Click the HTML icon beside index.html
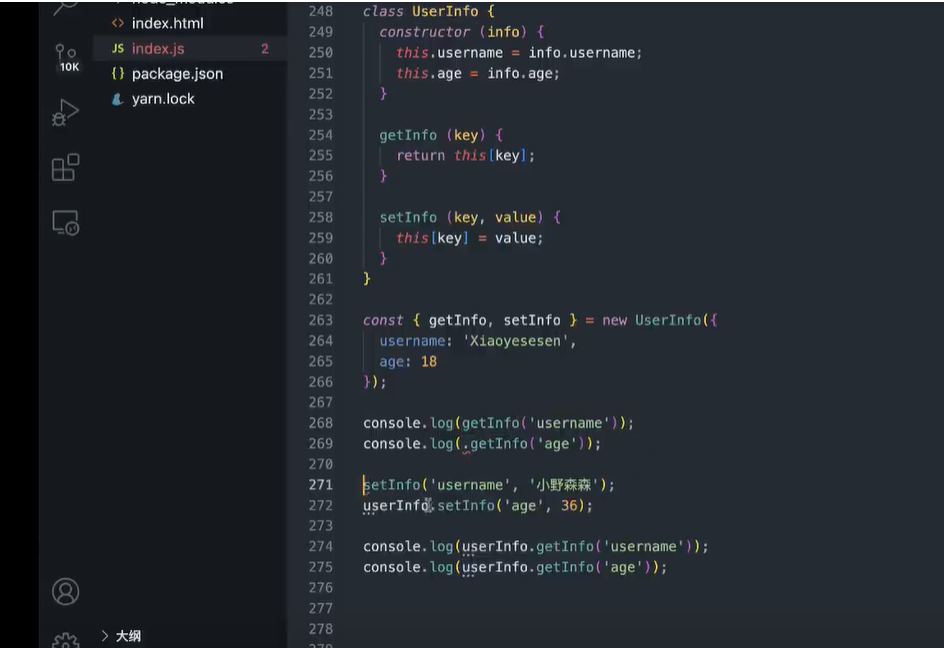Viewport: 944px width, 648px height. (117, 23)
